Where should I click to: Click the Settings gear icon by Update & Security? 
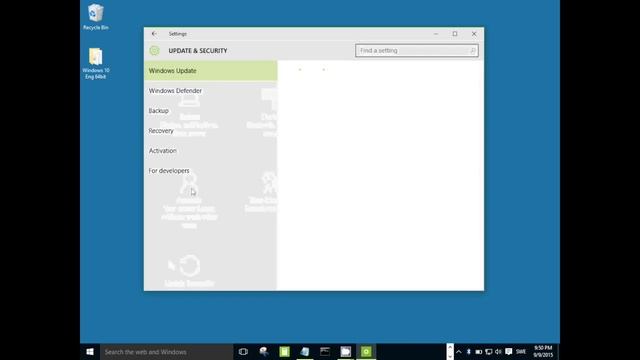point(154,51)
